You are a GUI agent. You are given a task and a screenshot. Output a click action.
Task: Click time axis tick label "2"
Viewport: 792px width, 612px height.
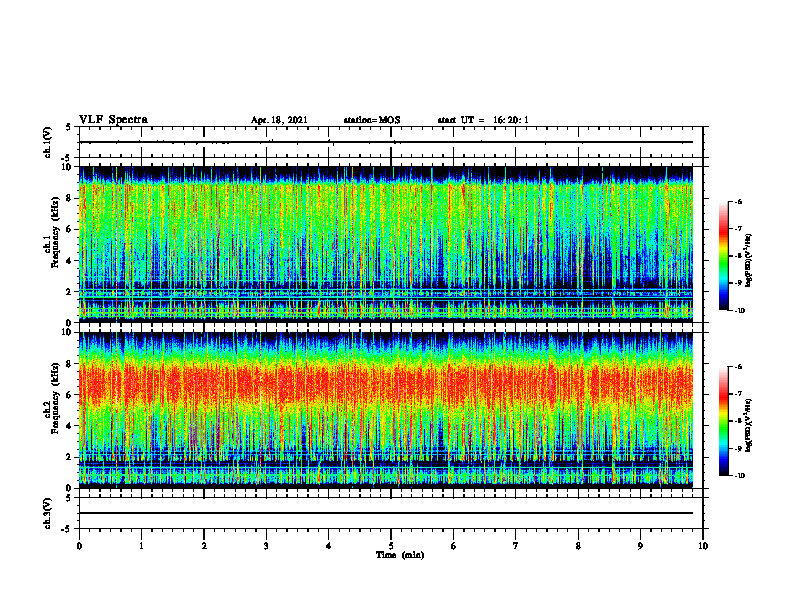click(x=204, y=546)
